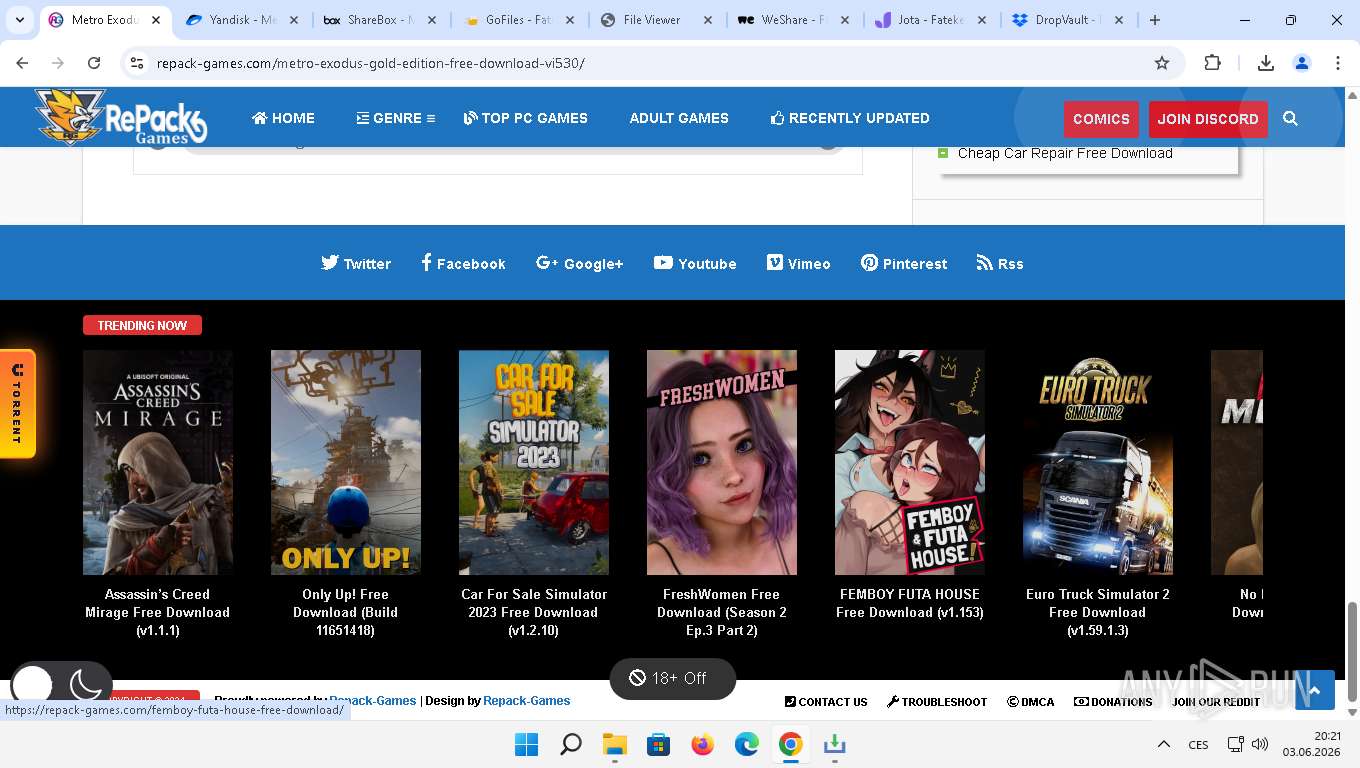Expand the GENRE dropdown menu
Screen dimensions: 1360x768
396,118
